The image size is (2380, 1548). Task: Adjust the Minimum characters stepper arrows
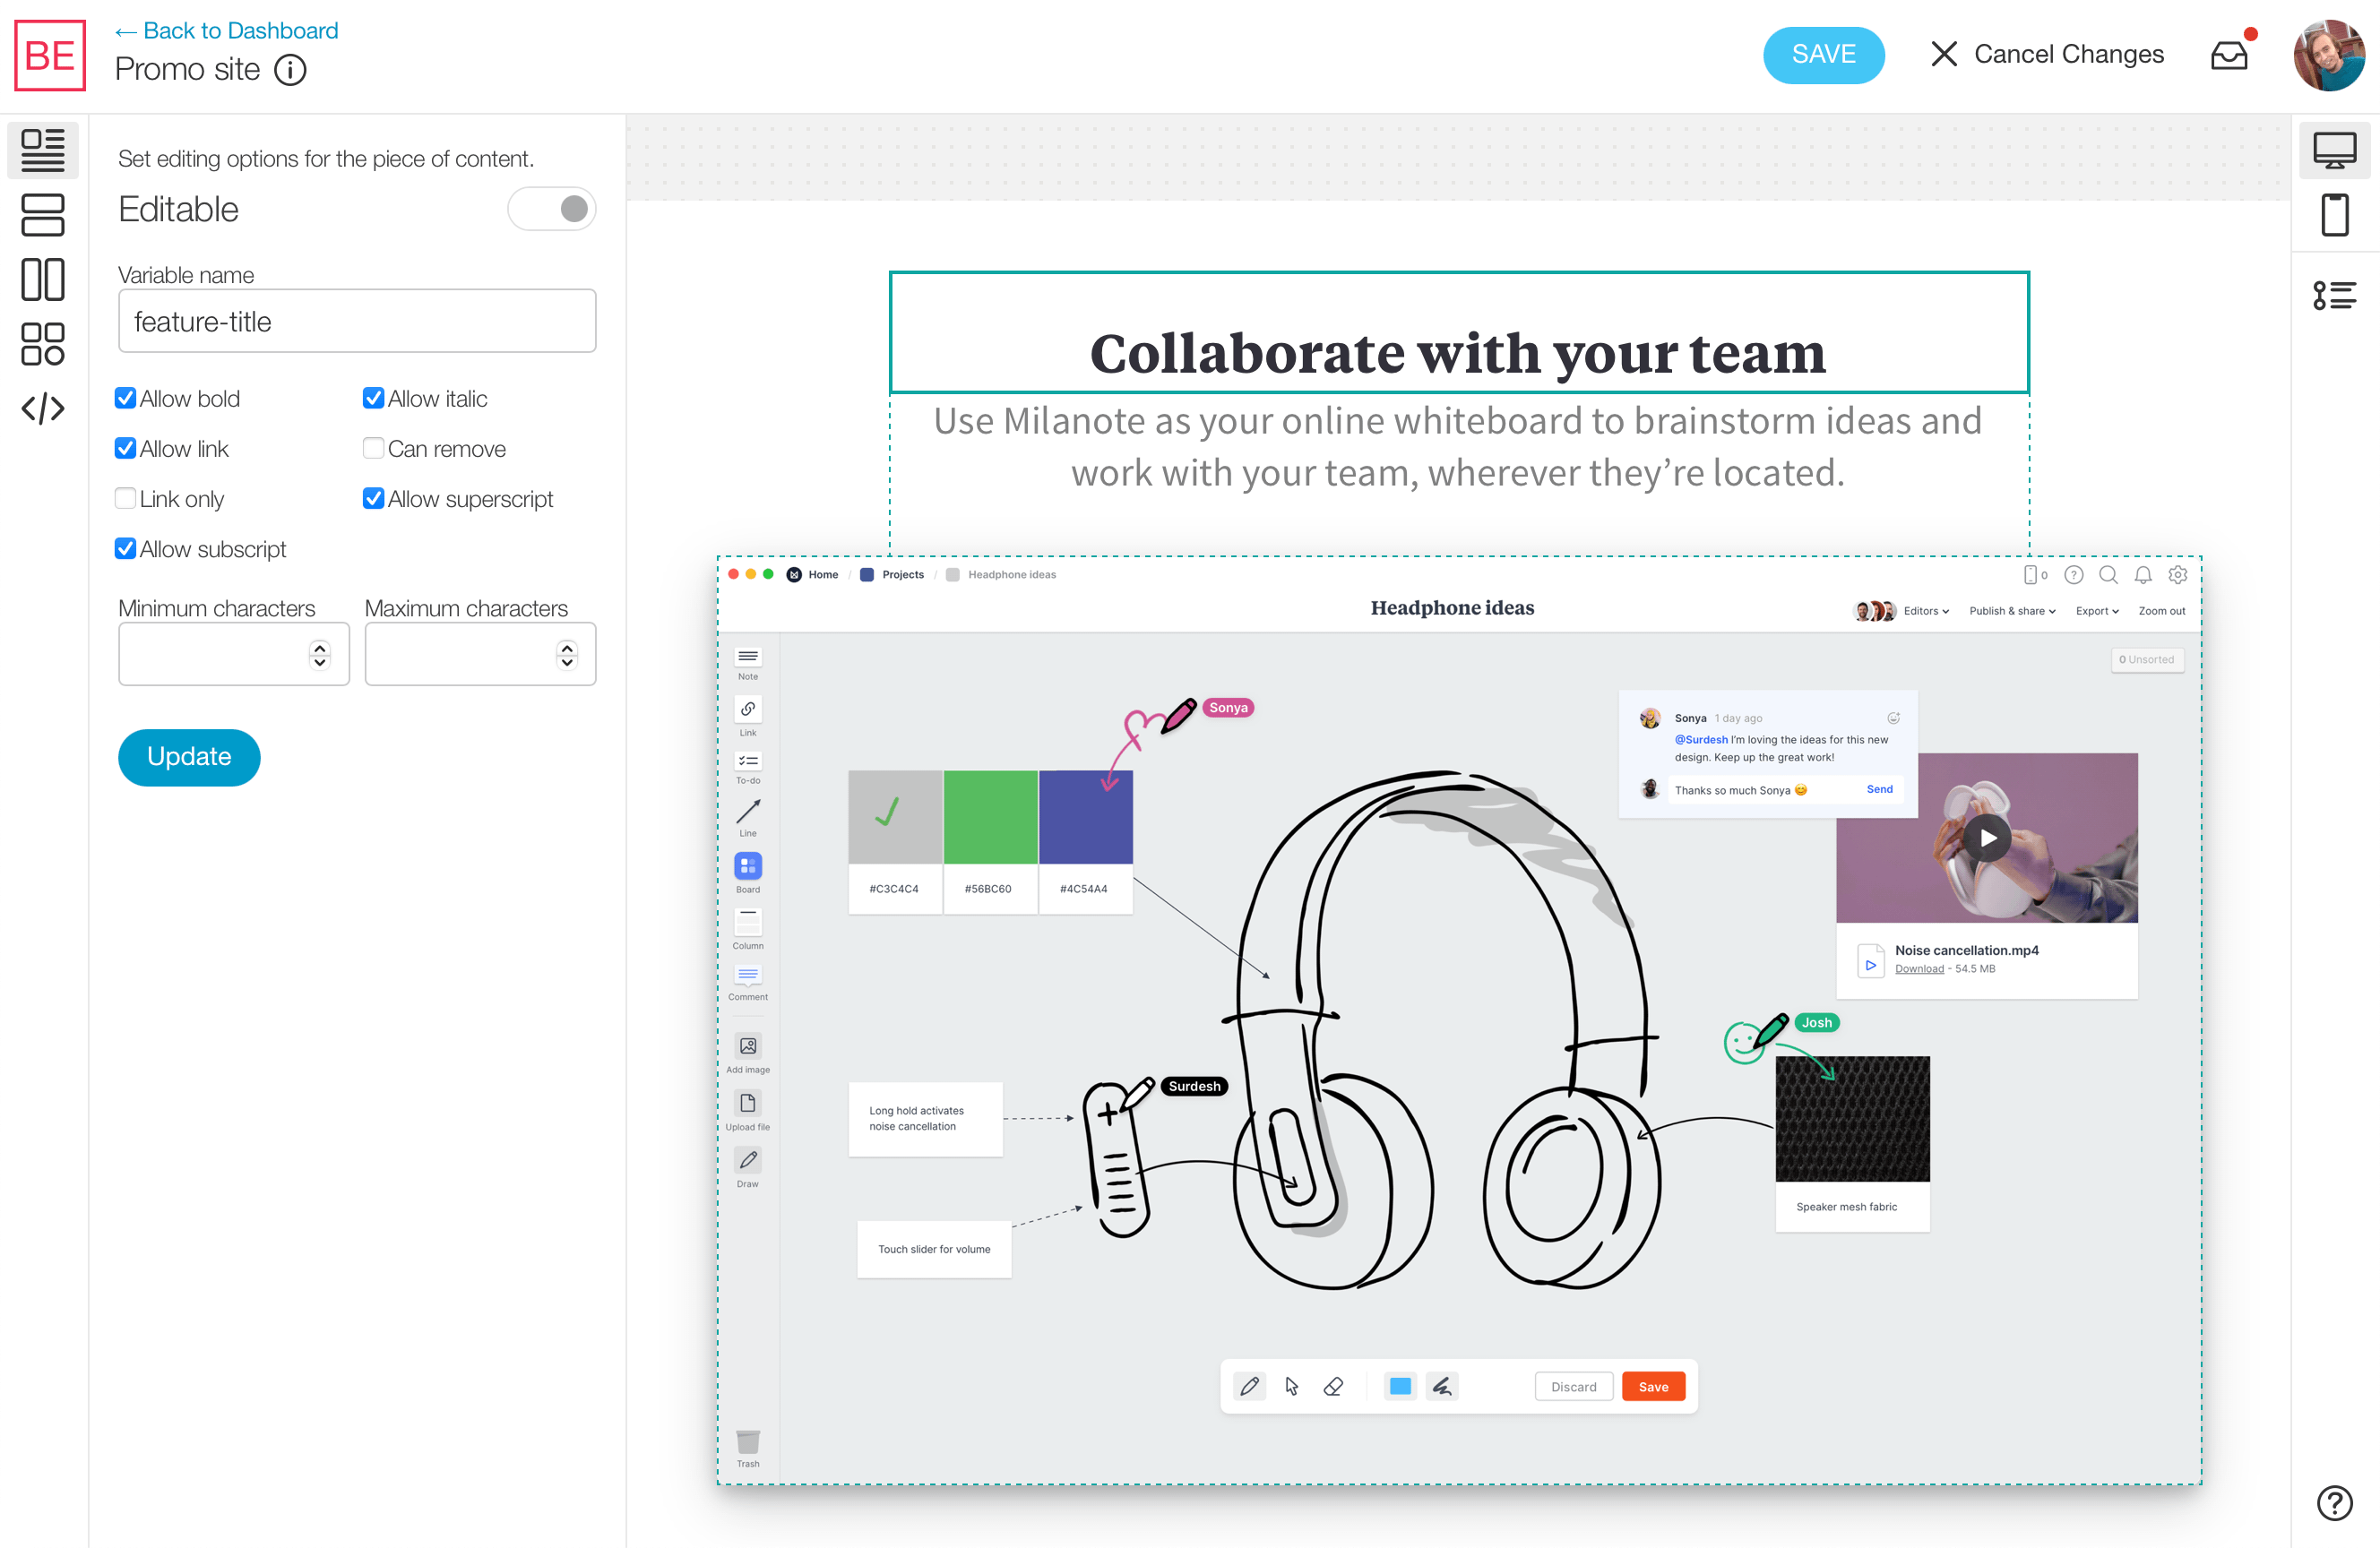coord(320,654)
